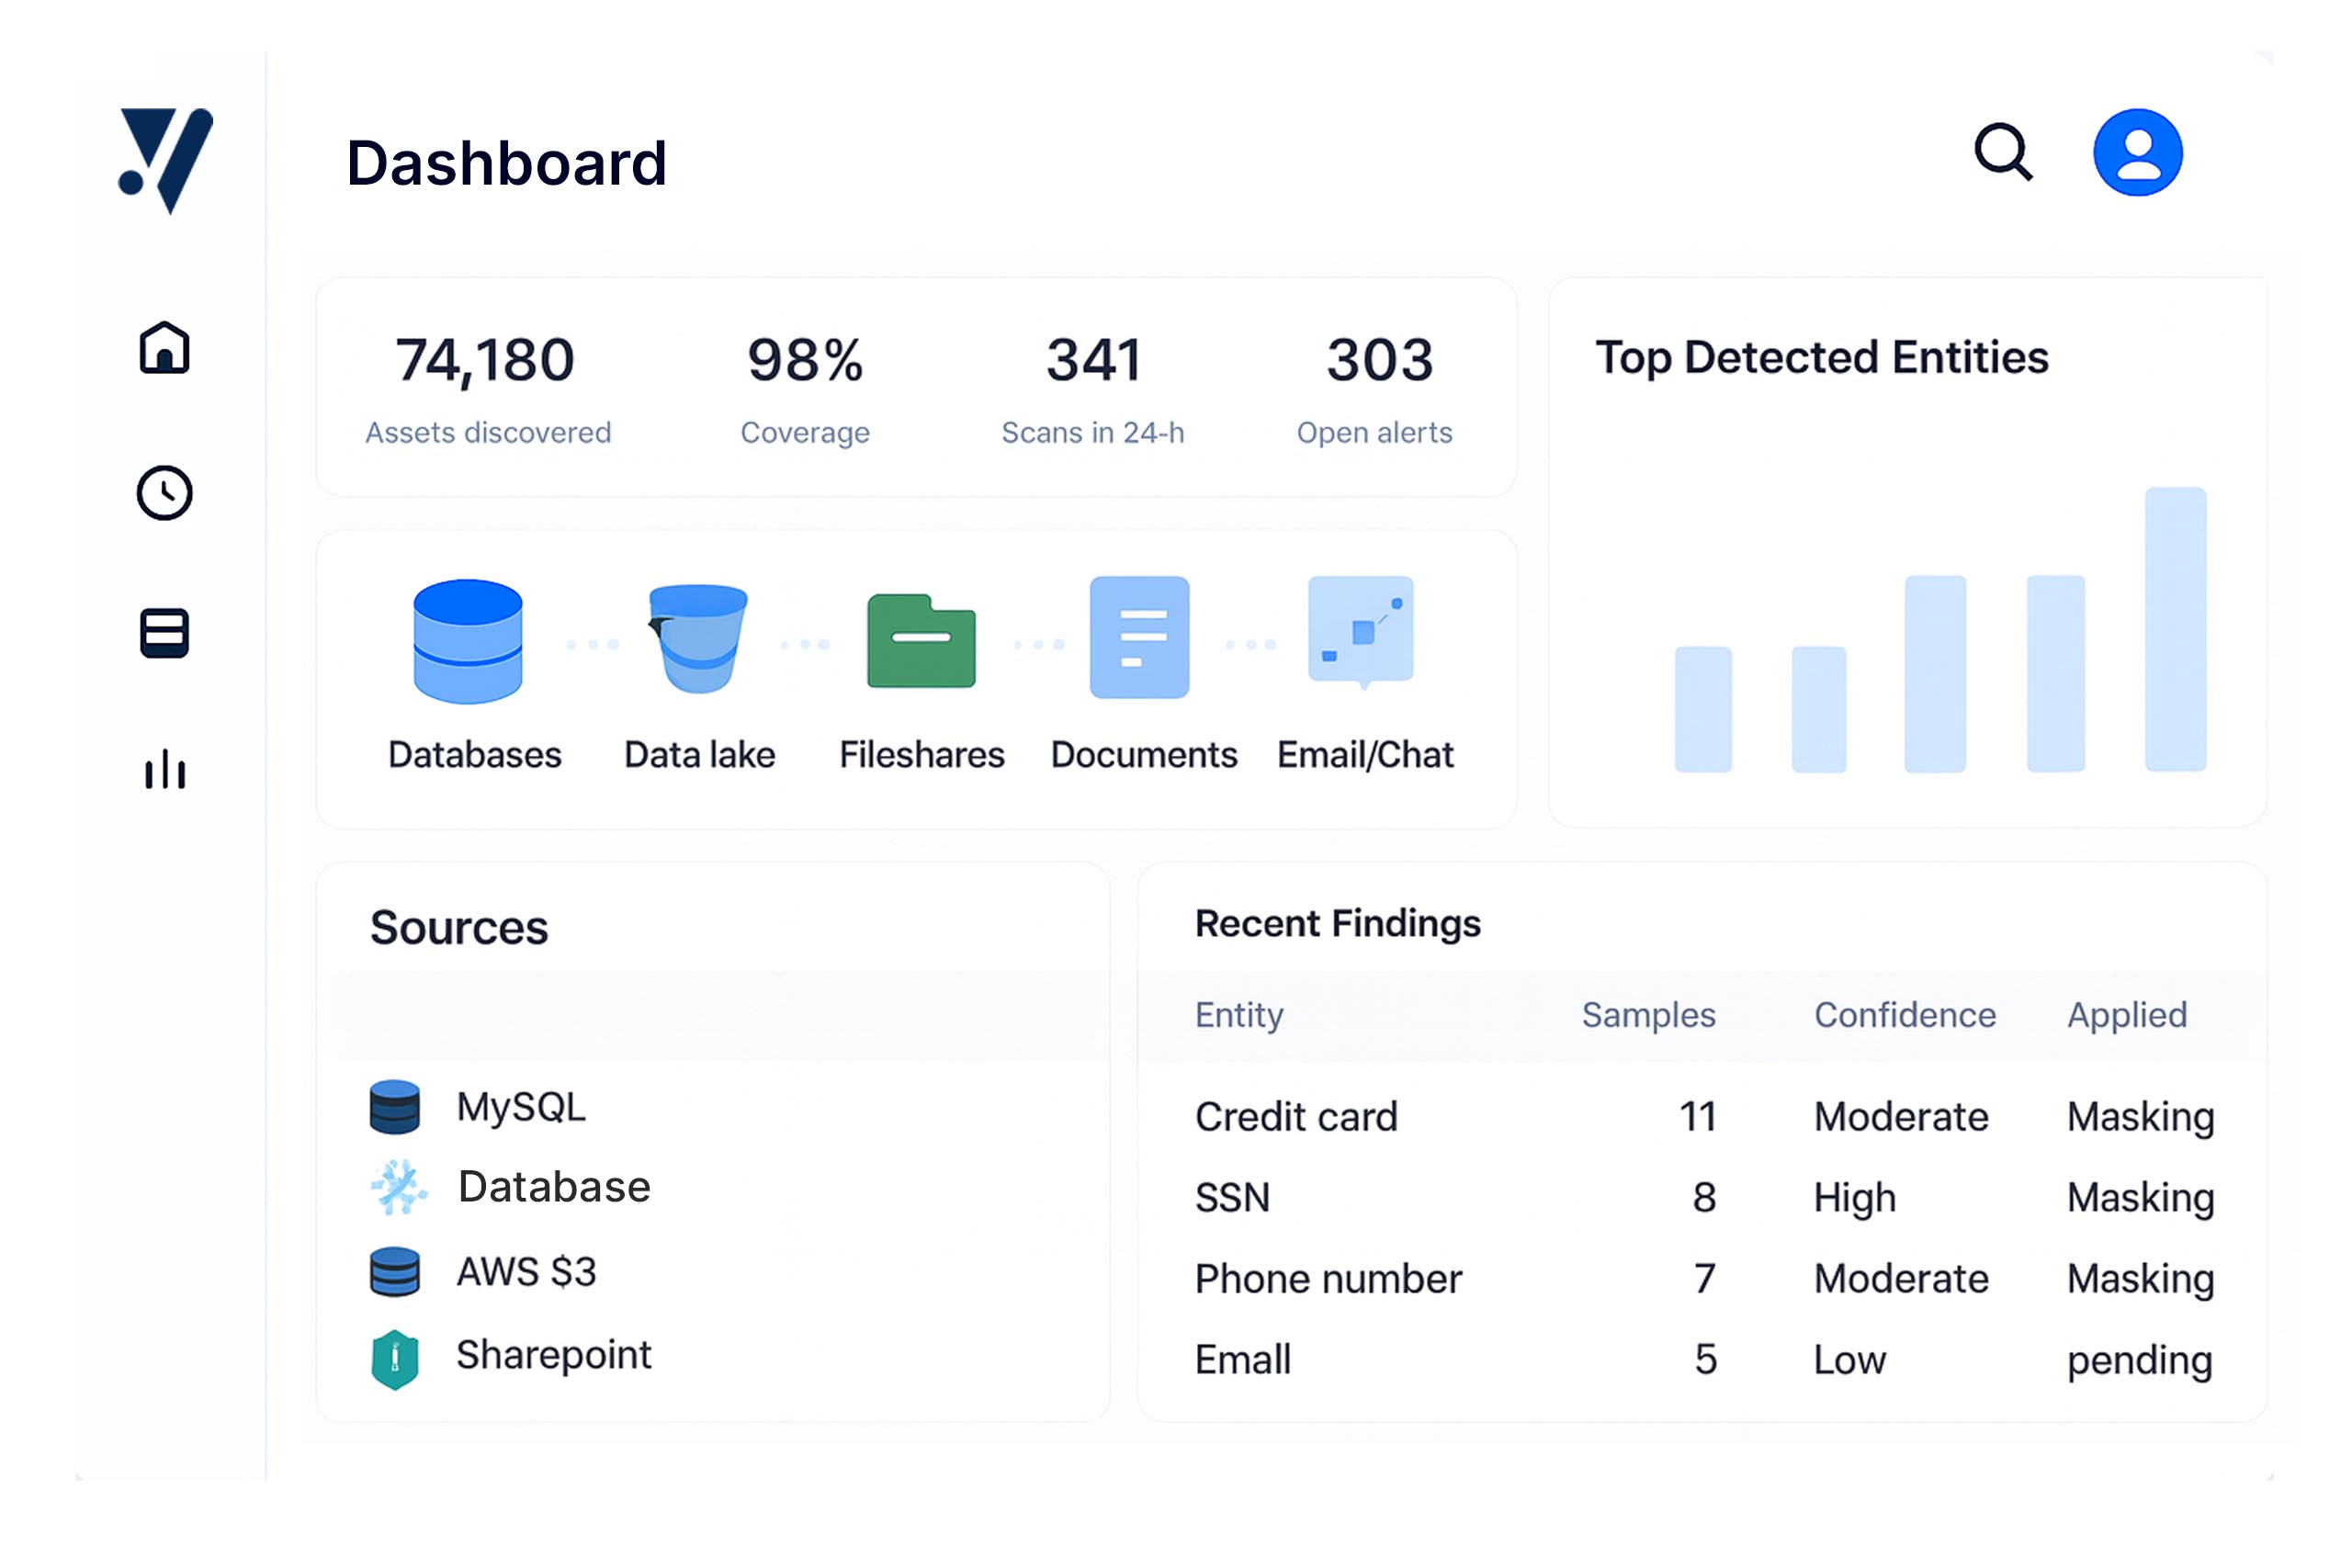Click the home icon in sidebar
2352x1568 pixels.
164,348
